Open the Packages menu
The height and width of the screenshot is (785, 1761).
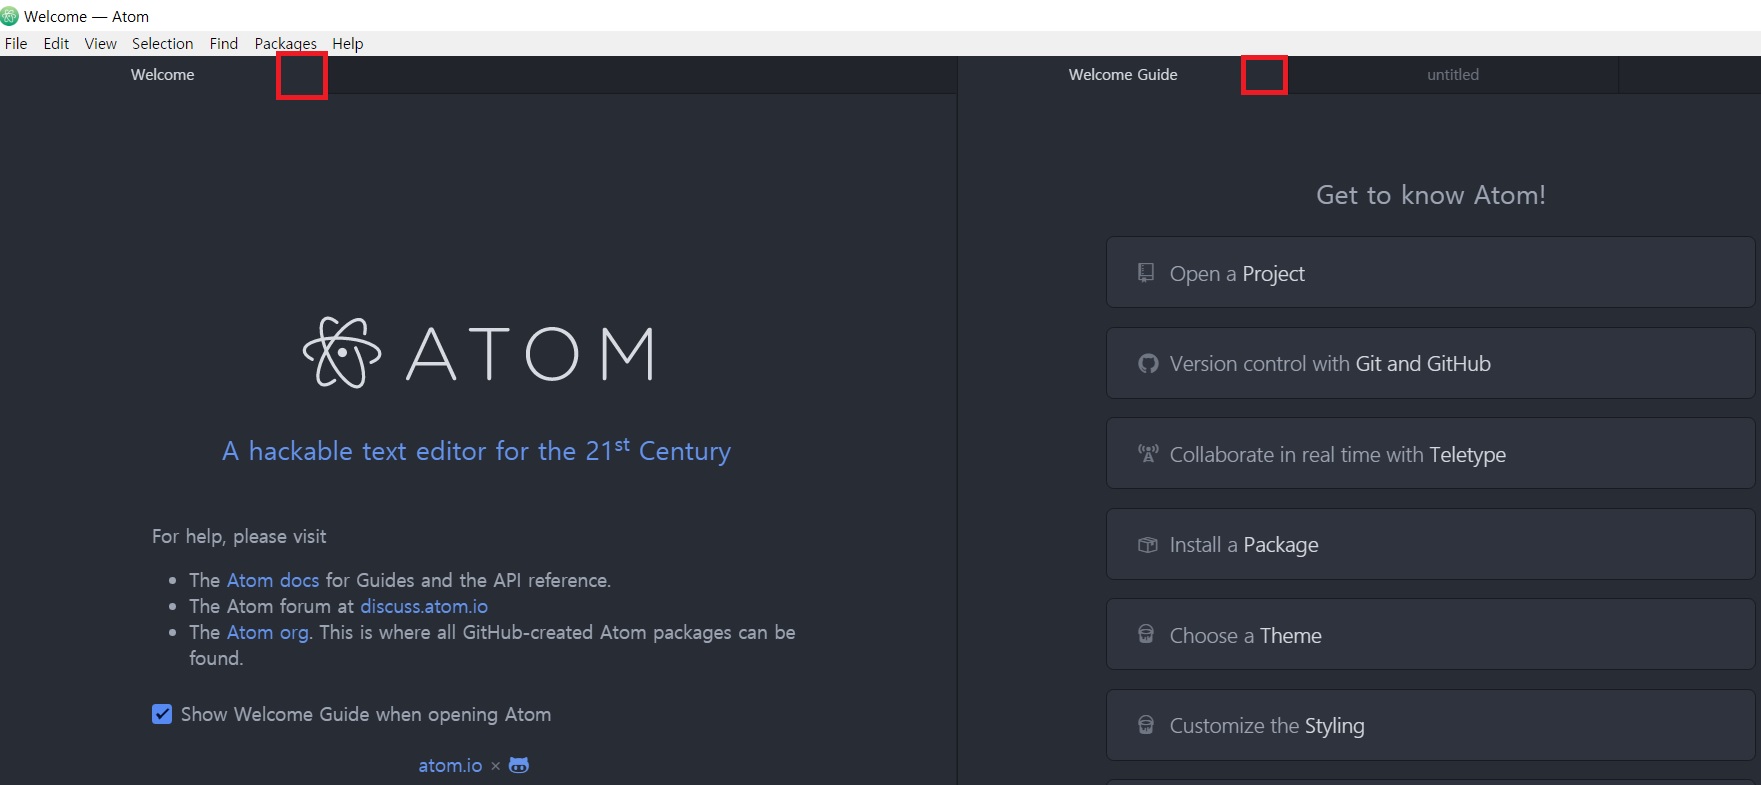click(285, 43)
